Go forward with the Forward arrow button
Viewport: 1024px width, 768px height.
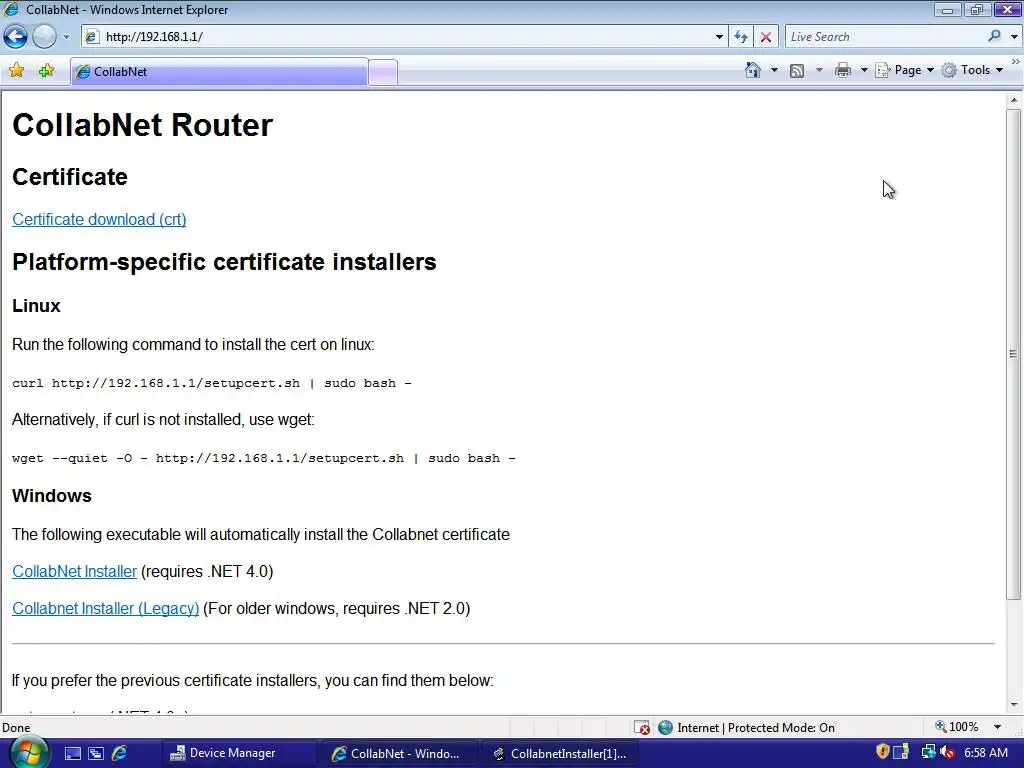[x=44, y=37]
